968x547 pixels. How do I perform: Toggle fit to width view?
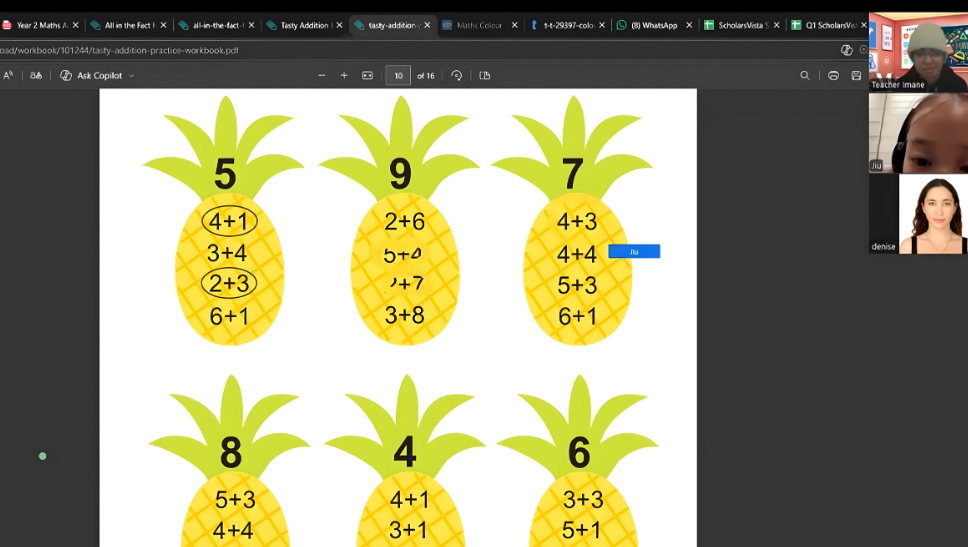point(367,76)
